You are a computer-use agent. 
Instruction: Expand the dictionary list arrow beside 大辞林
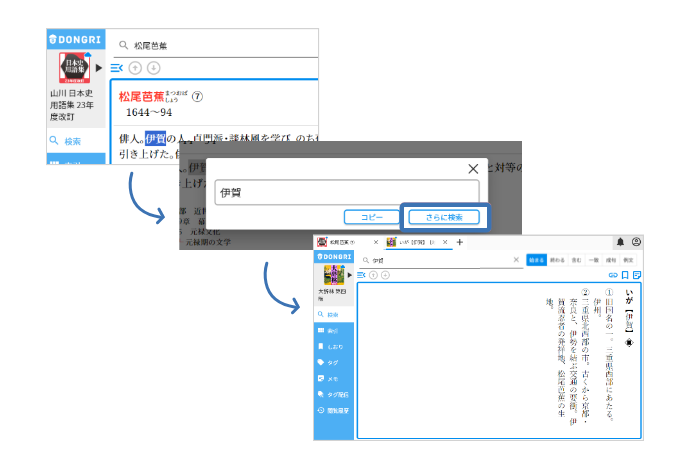[x=349, y=275]
